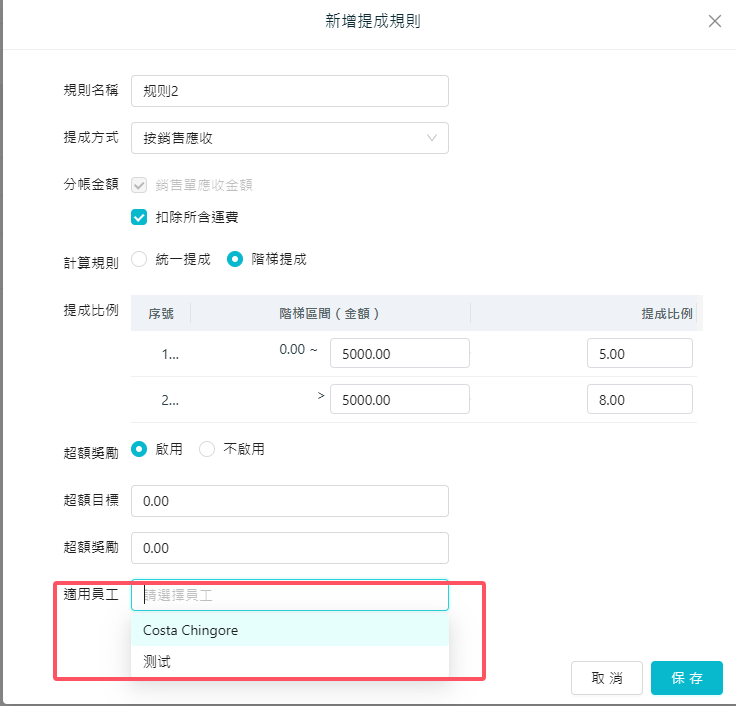
Task: Enable 超額獎勵 with 啟用 radio
Action: click(x=139, y=449)
